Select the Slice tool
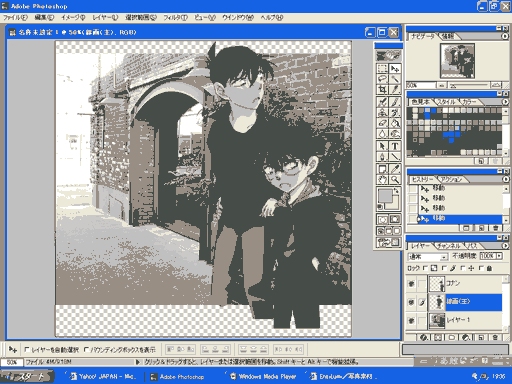Image resolution: width=512 pixels, height=384 pixels. (395, 89)
